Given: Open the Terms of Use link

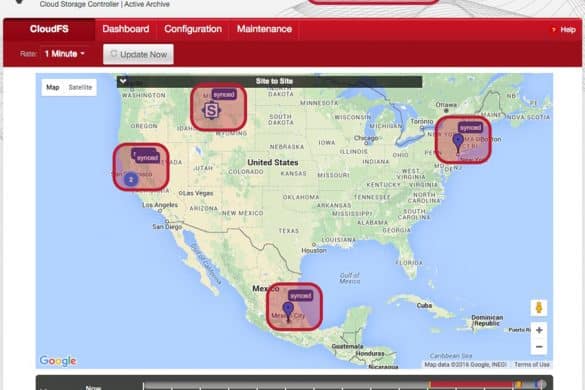Looking at the screenshot, I should pyautogui.click(x=532, y=364).
